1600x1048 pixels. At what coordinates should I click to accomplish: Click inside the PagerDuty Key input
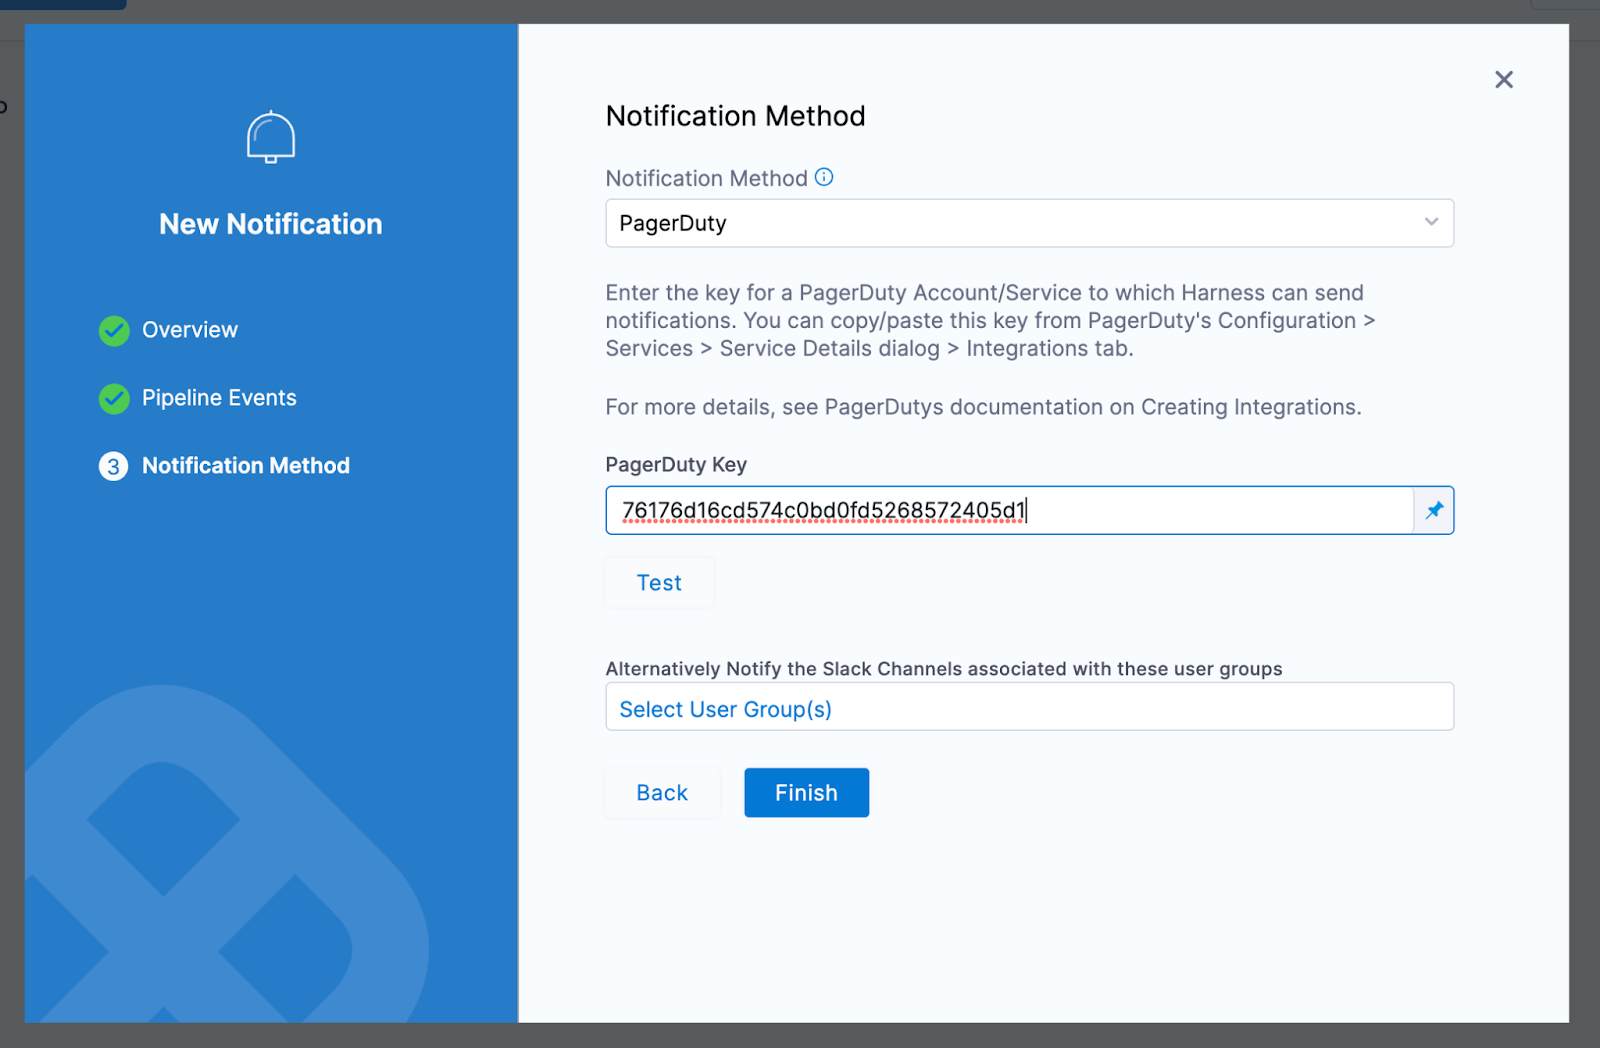click(x=1000, y=510)
